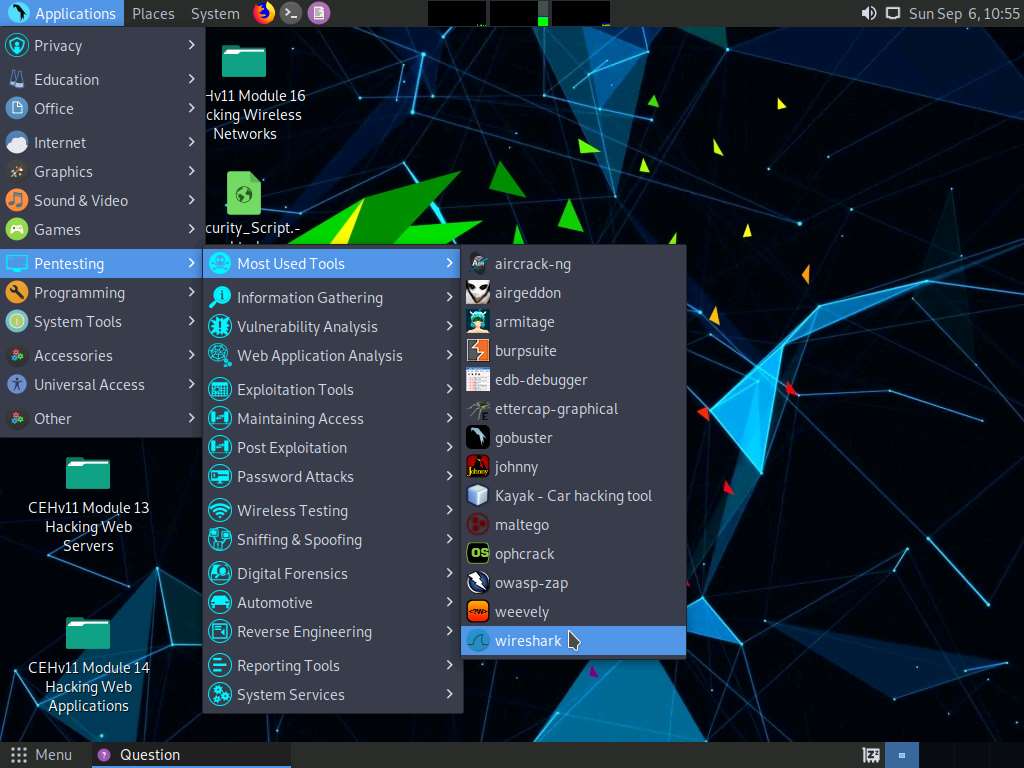Screen dimensions: 1024x768
Task: Open ettercap-graphical
Action: pyautogui.click(x=556, y=408)
